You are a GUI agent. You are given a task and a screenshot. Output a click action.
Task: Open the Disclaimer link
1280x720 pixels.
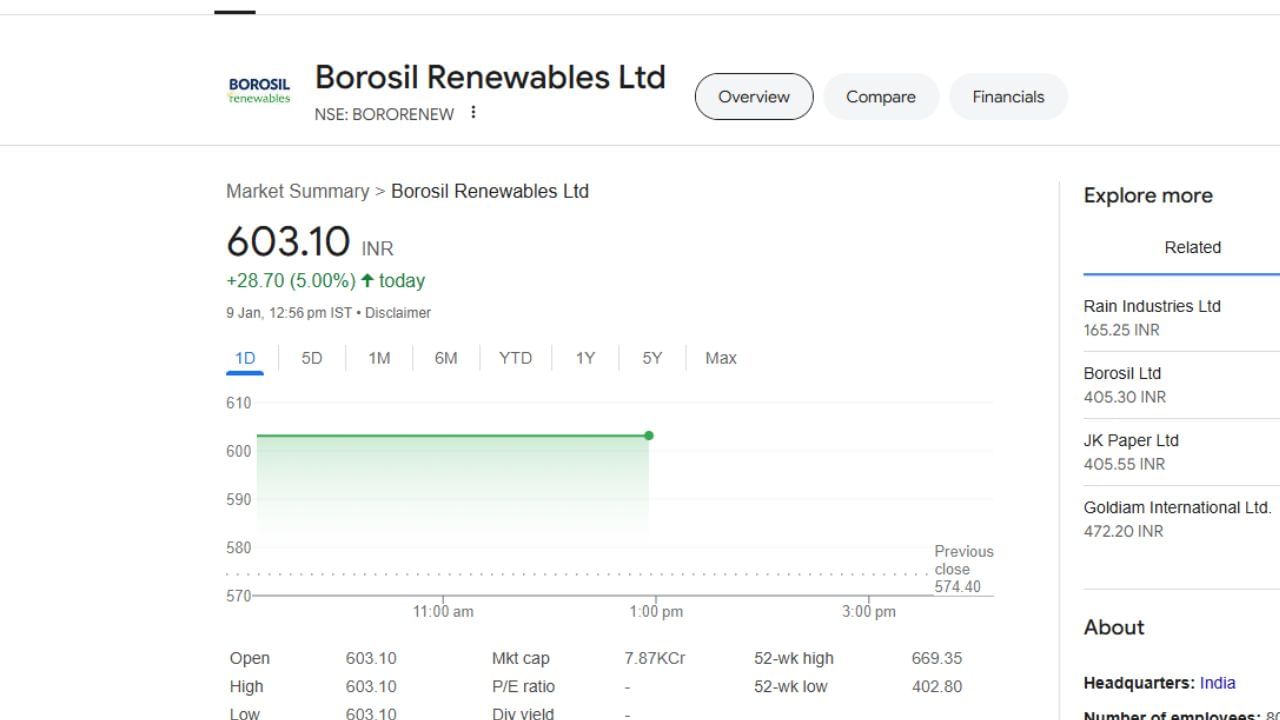(398, 313)
